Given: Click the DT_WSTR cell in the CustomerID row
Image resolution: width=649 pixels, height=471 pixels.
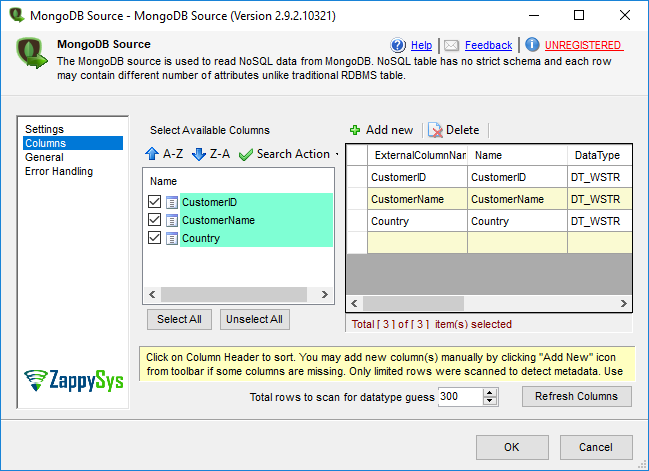Looking at the screenshot, I should point(600,177).
